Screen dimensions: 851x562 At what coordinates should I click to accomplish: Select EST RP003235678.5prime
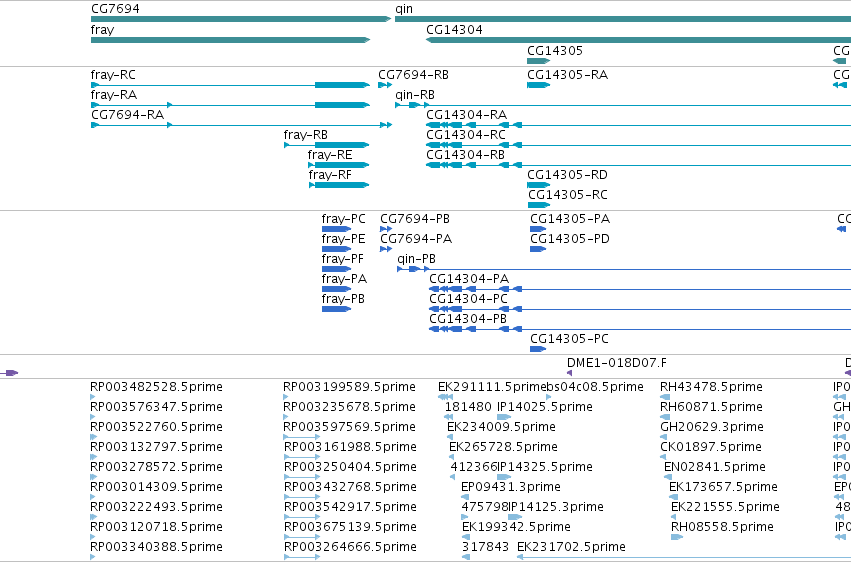pos(350,407)
